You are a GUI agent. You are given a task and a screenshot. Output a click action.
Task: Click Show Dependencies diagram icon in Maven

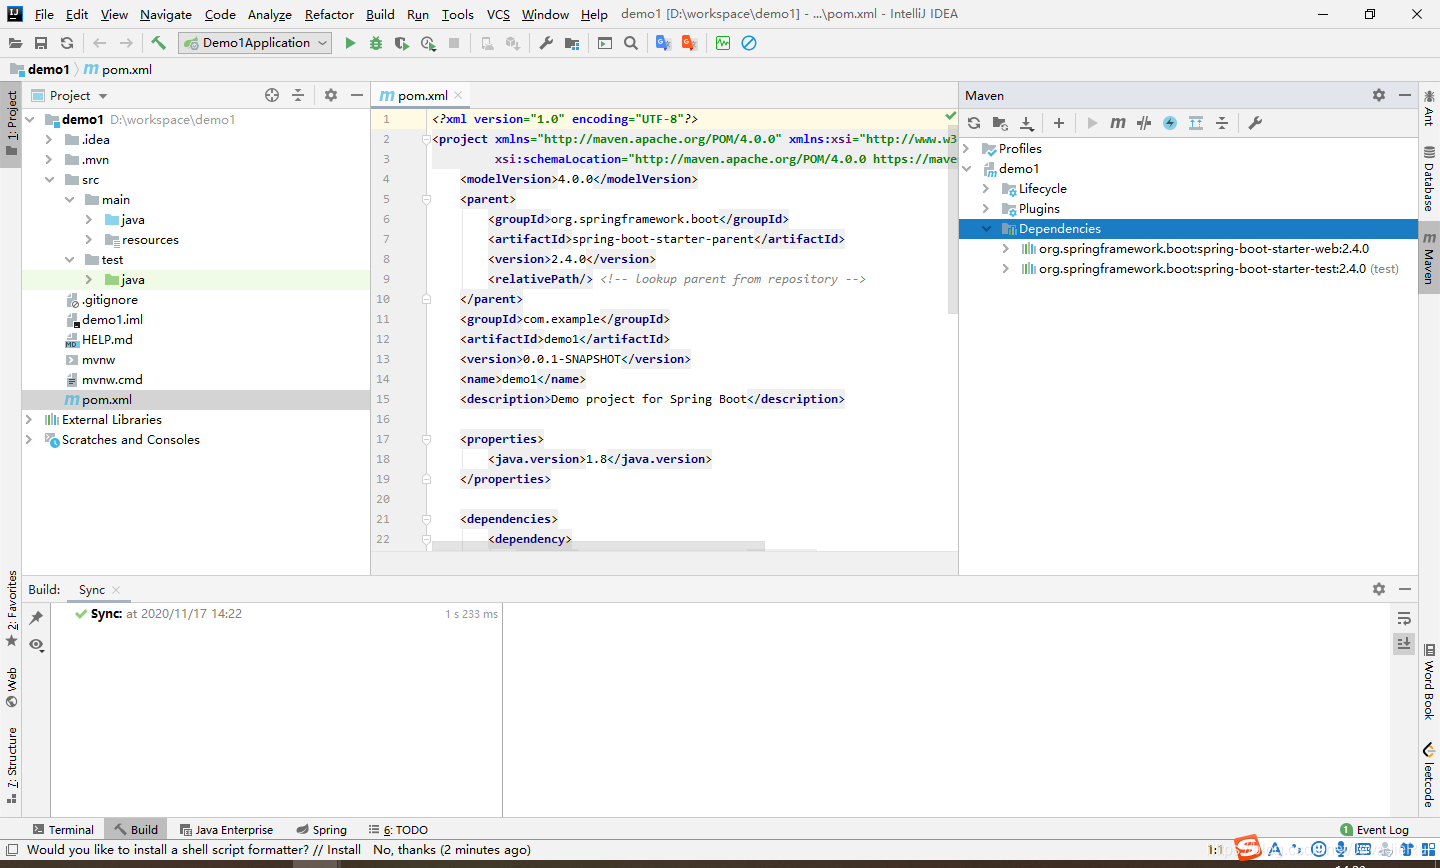(x=1196, y=123)
